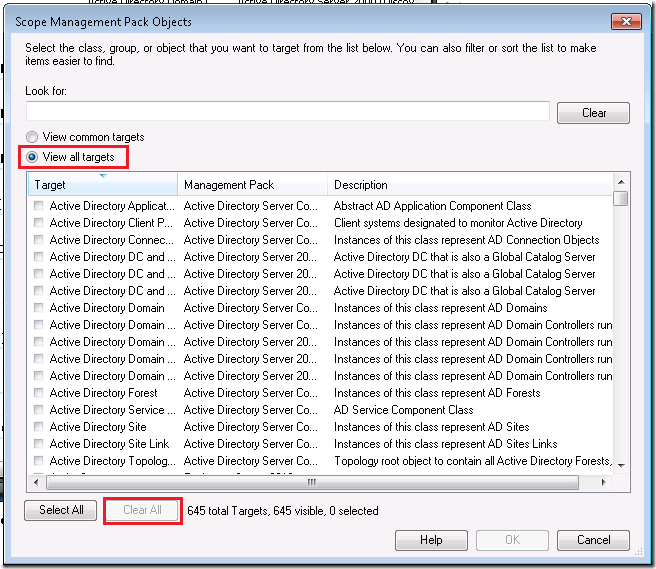Tick checkbox for row described 'represent AD Sites'
This screenshot has height=569, width=656.
[38, 426]
